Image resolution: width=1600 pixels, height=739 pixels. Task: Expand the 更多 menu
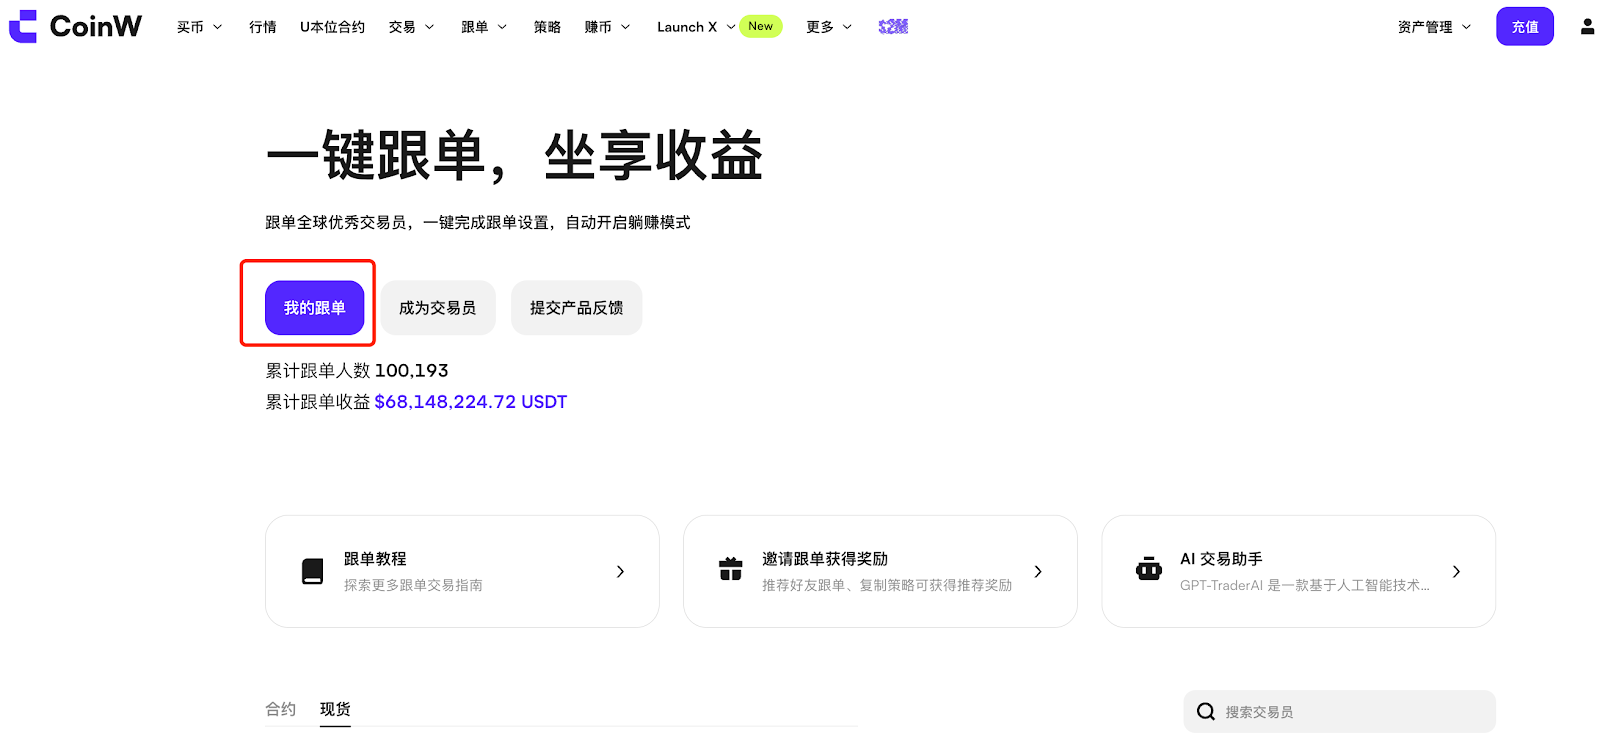click(x=829, y=27)
